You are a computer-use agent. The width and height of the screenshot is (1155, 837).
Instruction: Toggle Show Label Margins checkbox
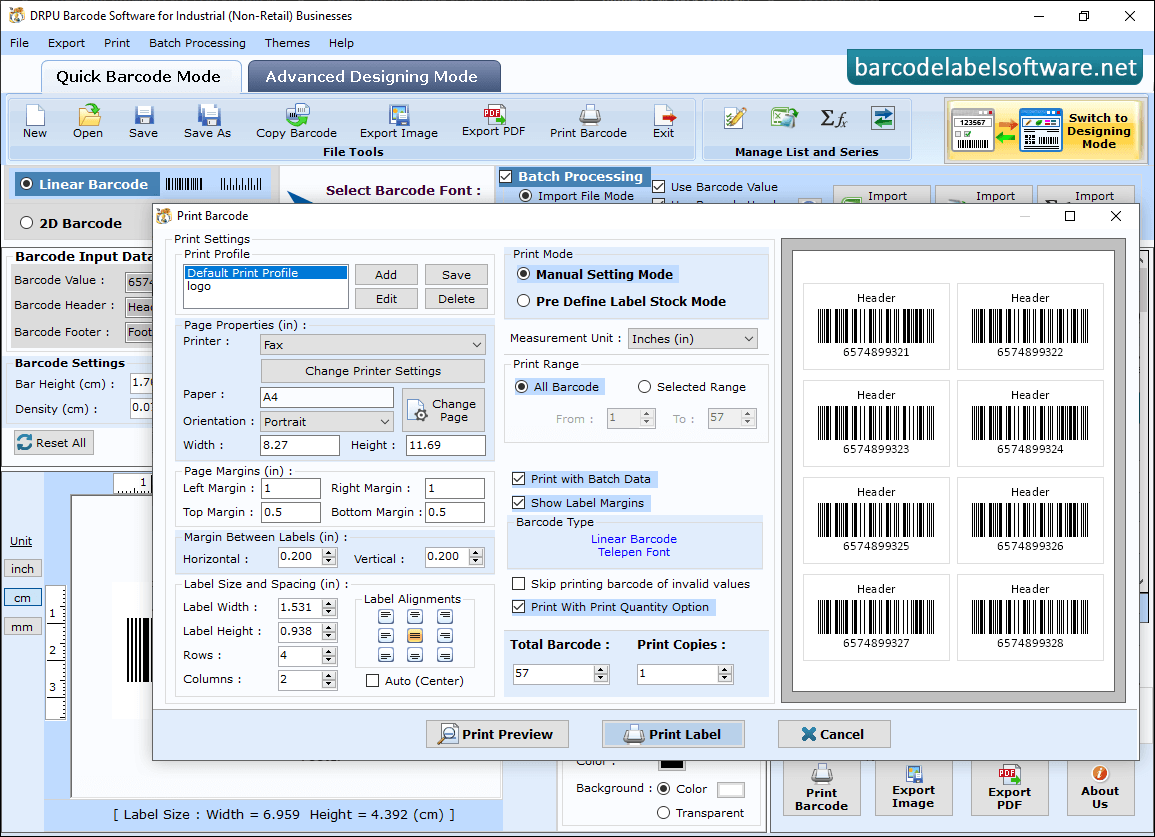point(519,502)
